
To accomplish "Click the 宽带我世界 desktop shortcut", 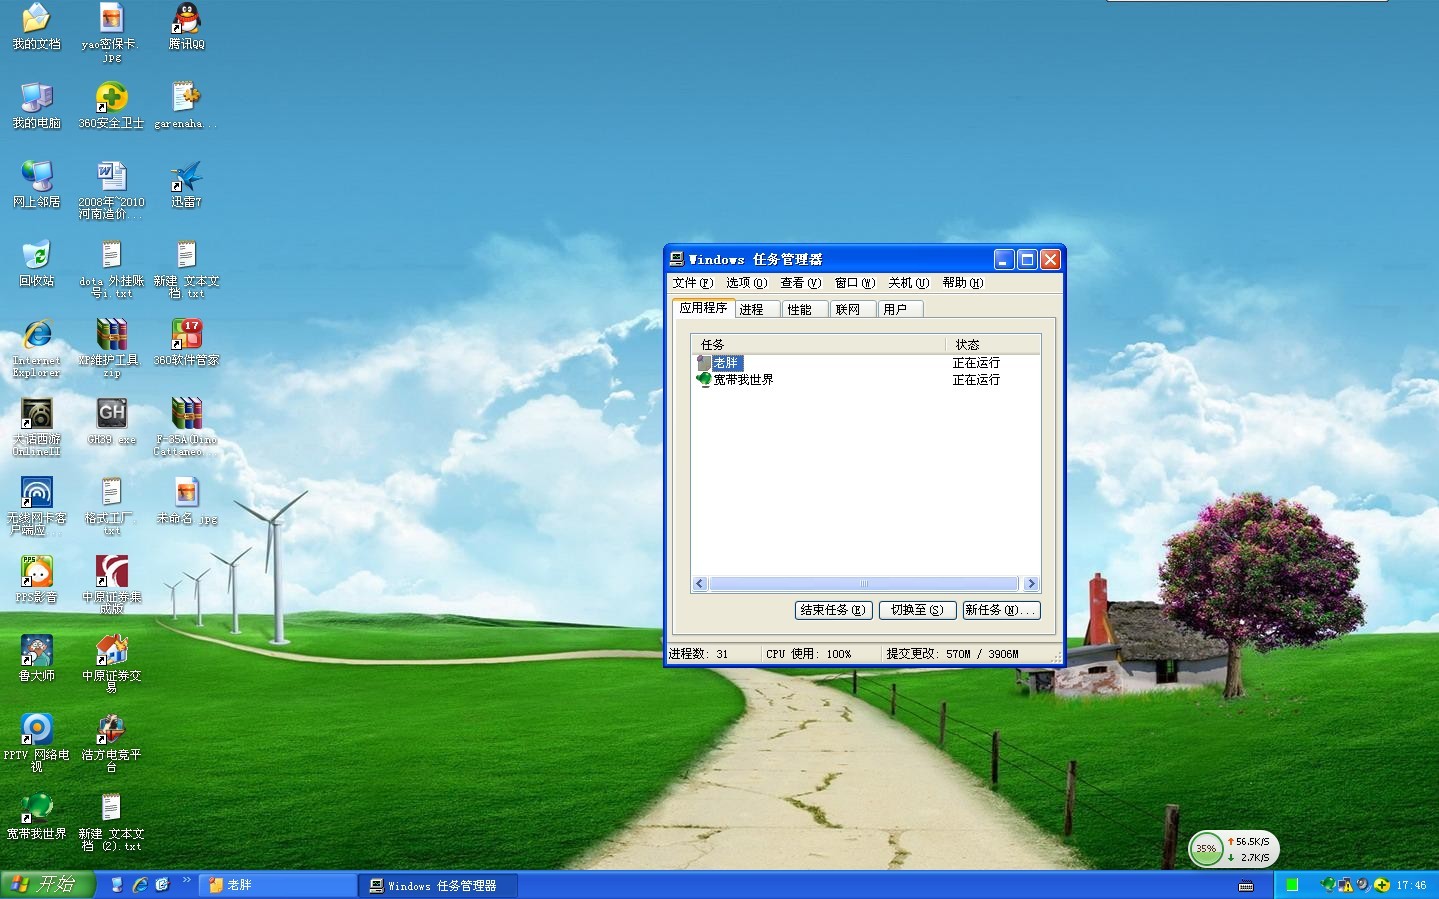I will [36, 817].
